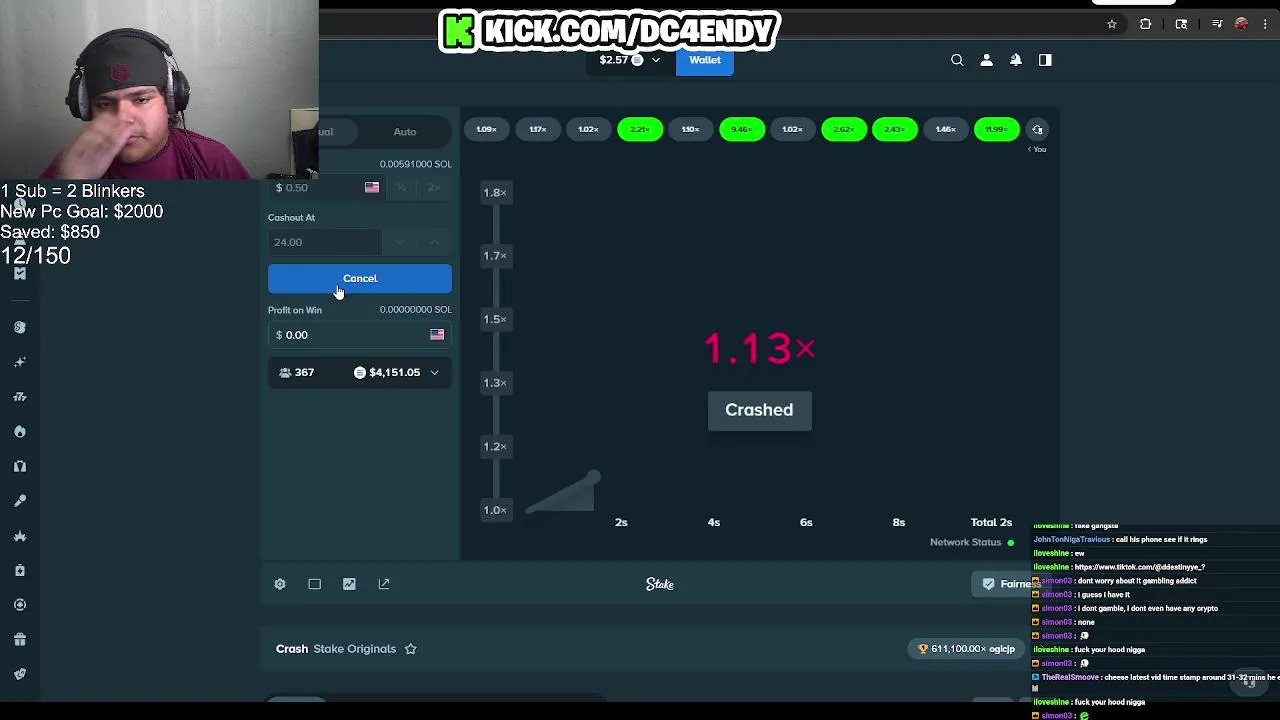
Task: Click TheRealSmoove username in chat
Action: pyautogui.click(x=1070, y=677)
